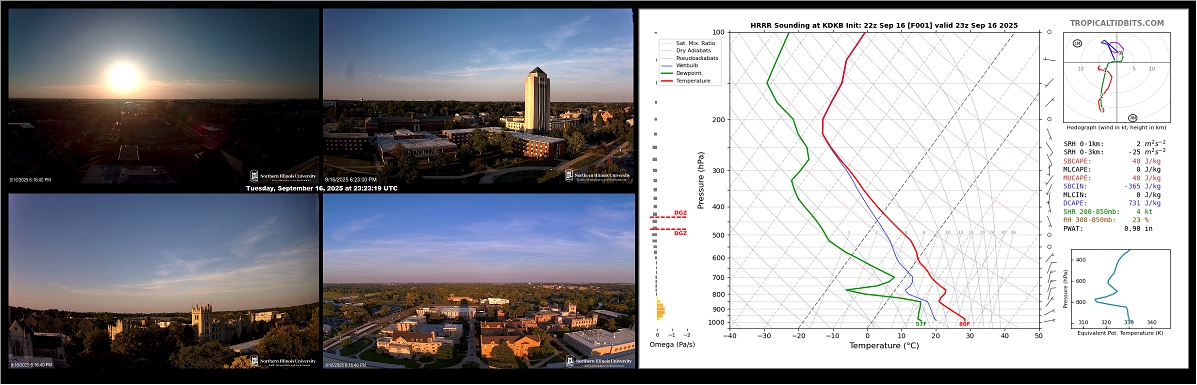
Task: Click the orange omega bars near 900 hPa
Action: [x=660, y=309]
